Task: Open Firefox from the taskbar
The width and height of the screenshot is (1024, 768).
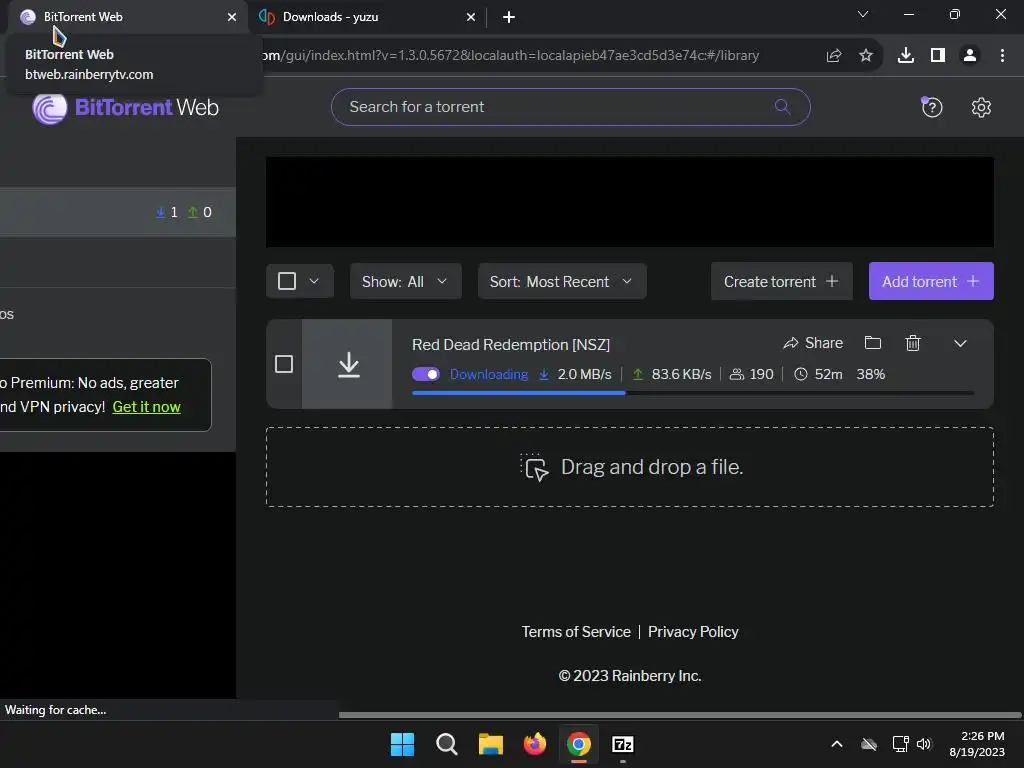Action: coord(535,744)
